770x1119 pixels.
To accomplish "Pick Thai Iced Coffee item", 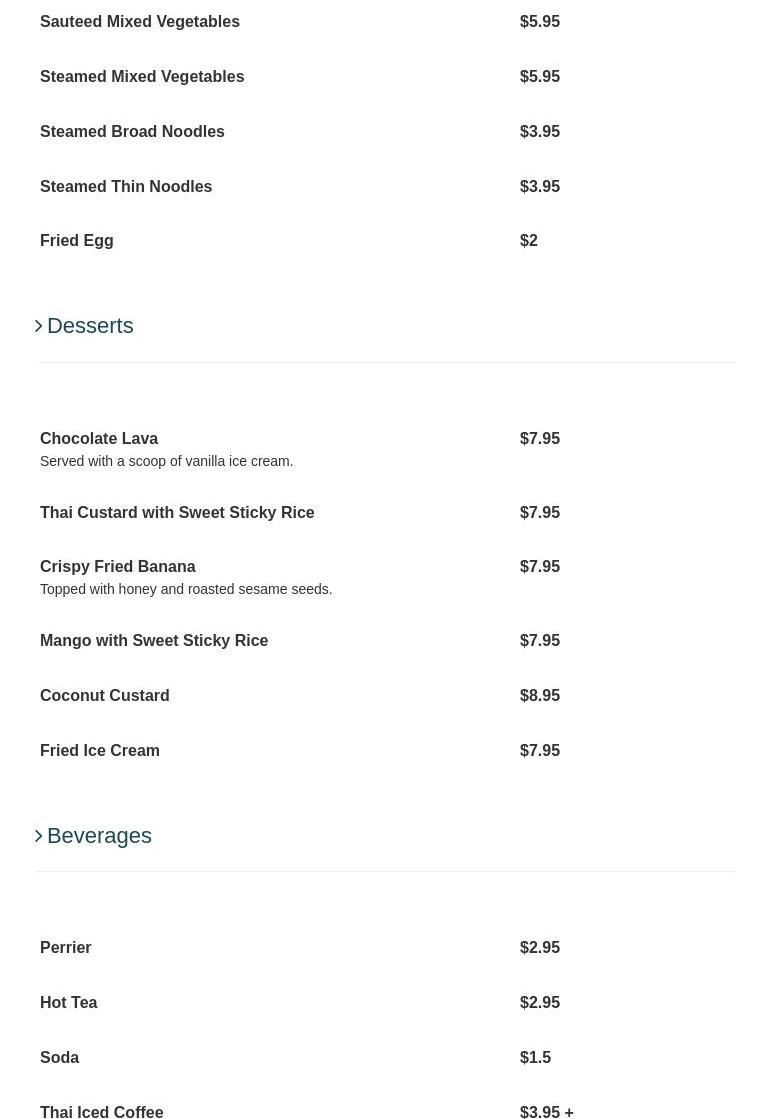I will (x=102, y=1111).
